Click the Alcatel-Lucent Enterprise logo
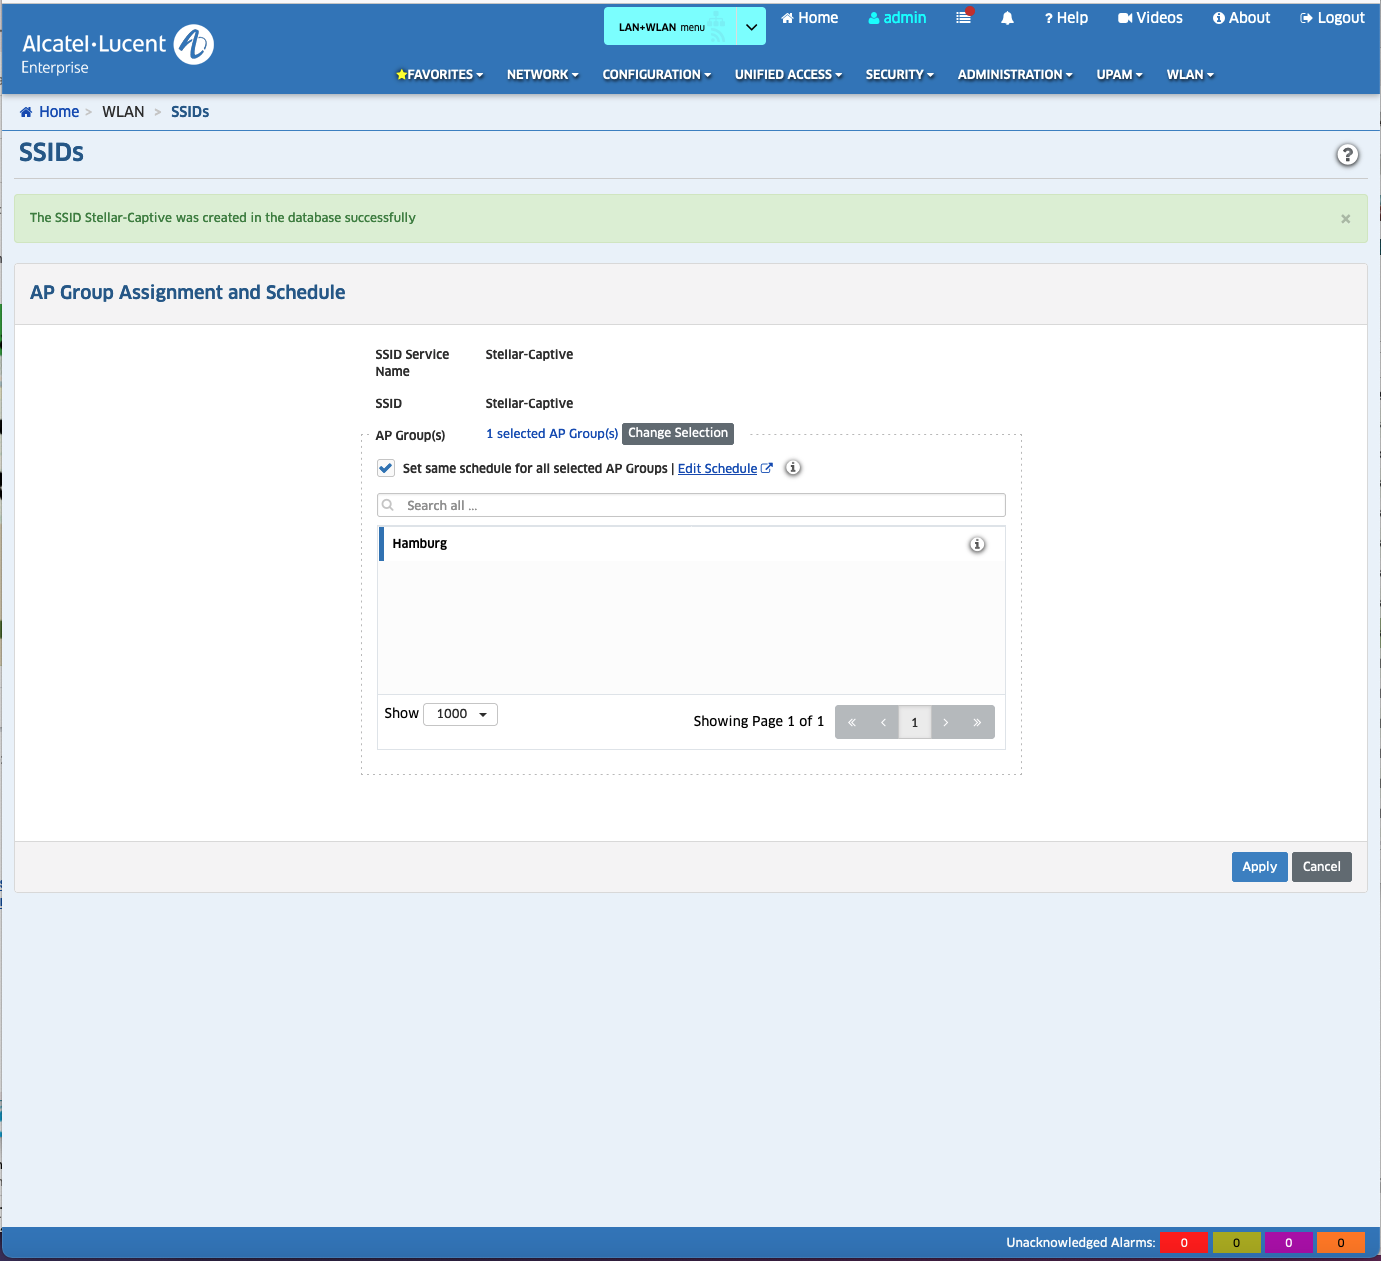Viewport: 1381px width, 1261px height. (x=117, y=51)
